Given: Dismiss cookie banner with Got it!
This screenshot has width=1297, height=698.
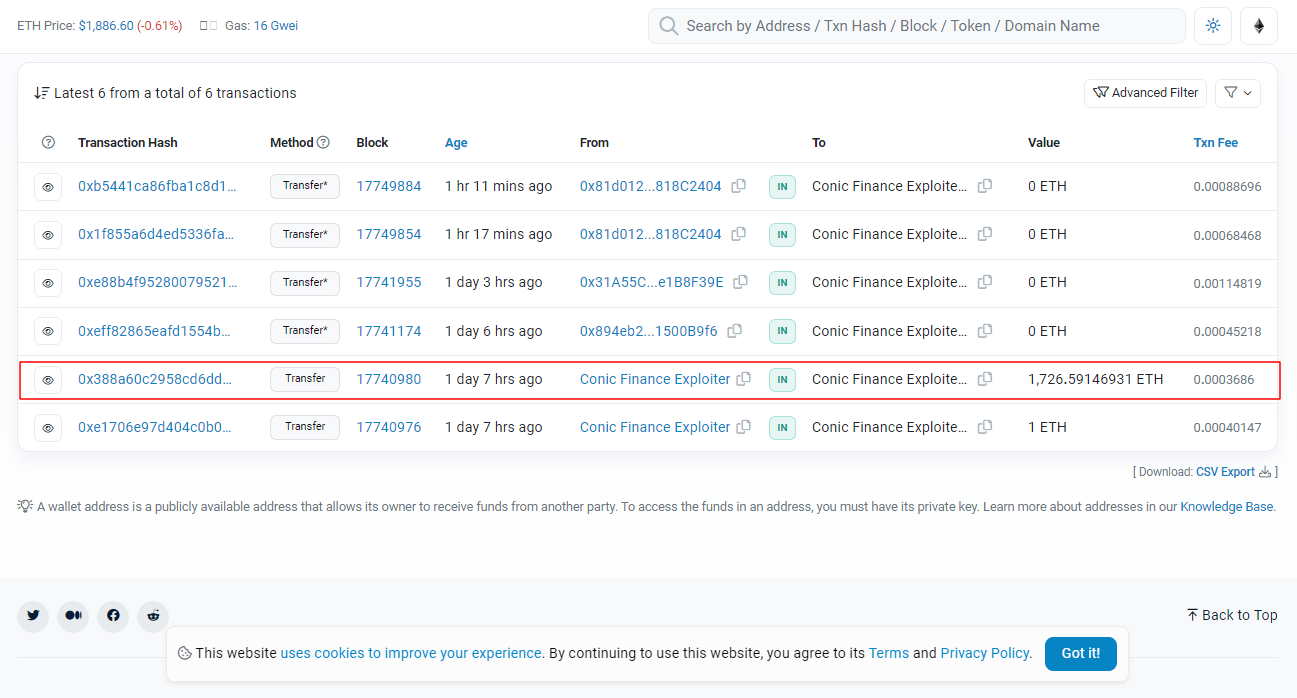Looking at the screenshot, I should coord(1081,653).
